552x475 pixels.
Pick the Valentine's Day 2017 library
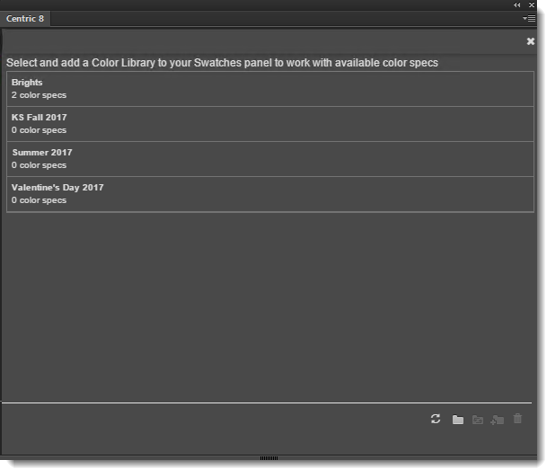[270, 194]
